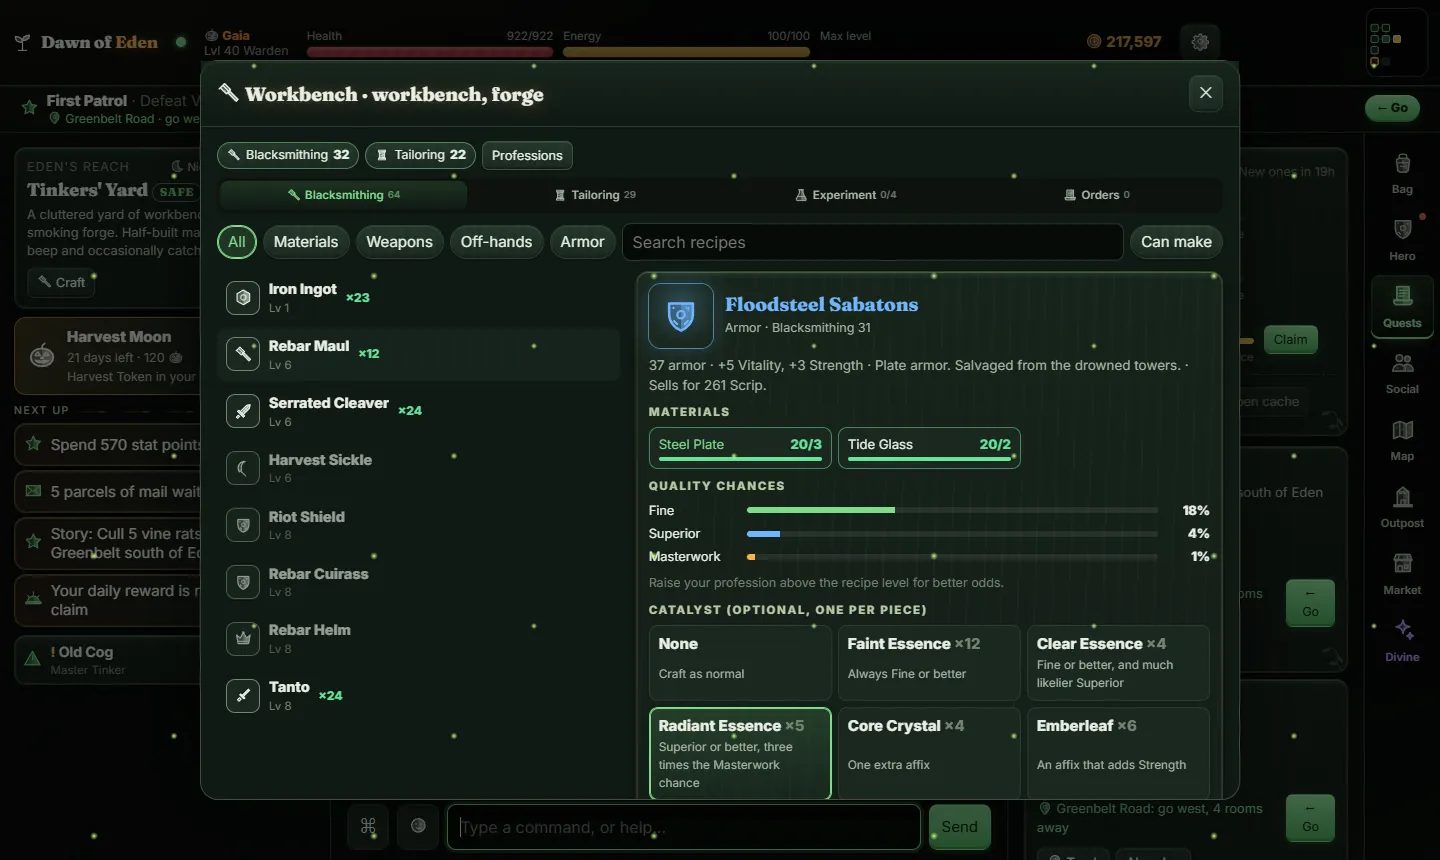
Task: Click the Professions button
Action: (x=527, y=155)
